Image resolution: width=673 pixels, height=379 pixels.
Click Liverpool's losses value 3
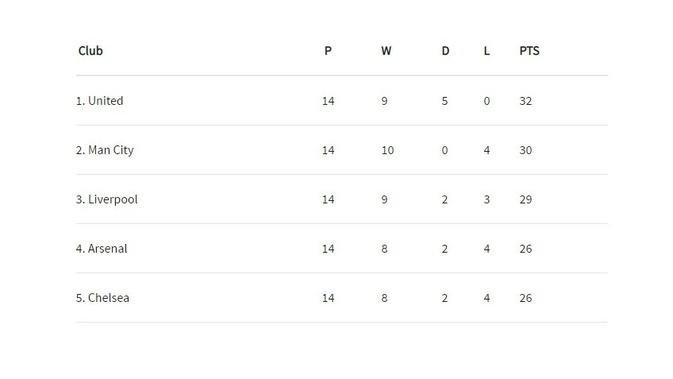pyautogui.click(x=487, y=200)
